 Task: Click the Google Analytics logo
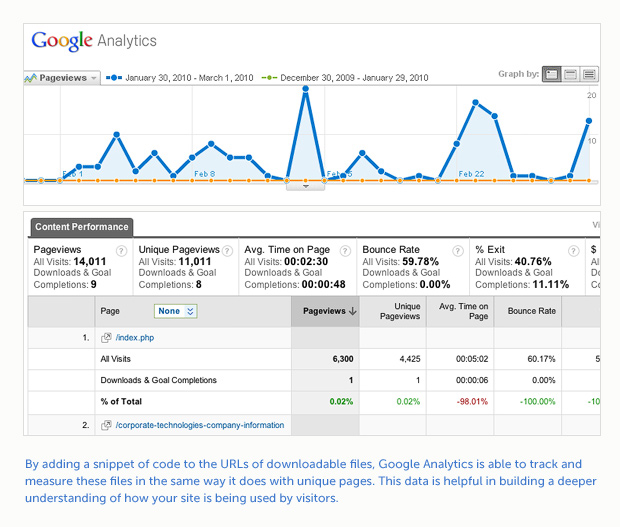(x=94, y=41)
